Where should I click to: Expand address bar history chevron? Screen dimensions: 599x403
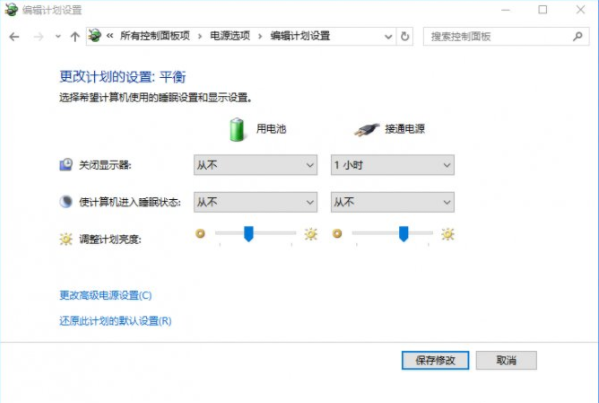pos(388,37)
